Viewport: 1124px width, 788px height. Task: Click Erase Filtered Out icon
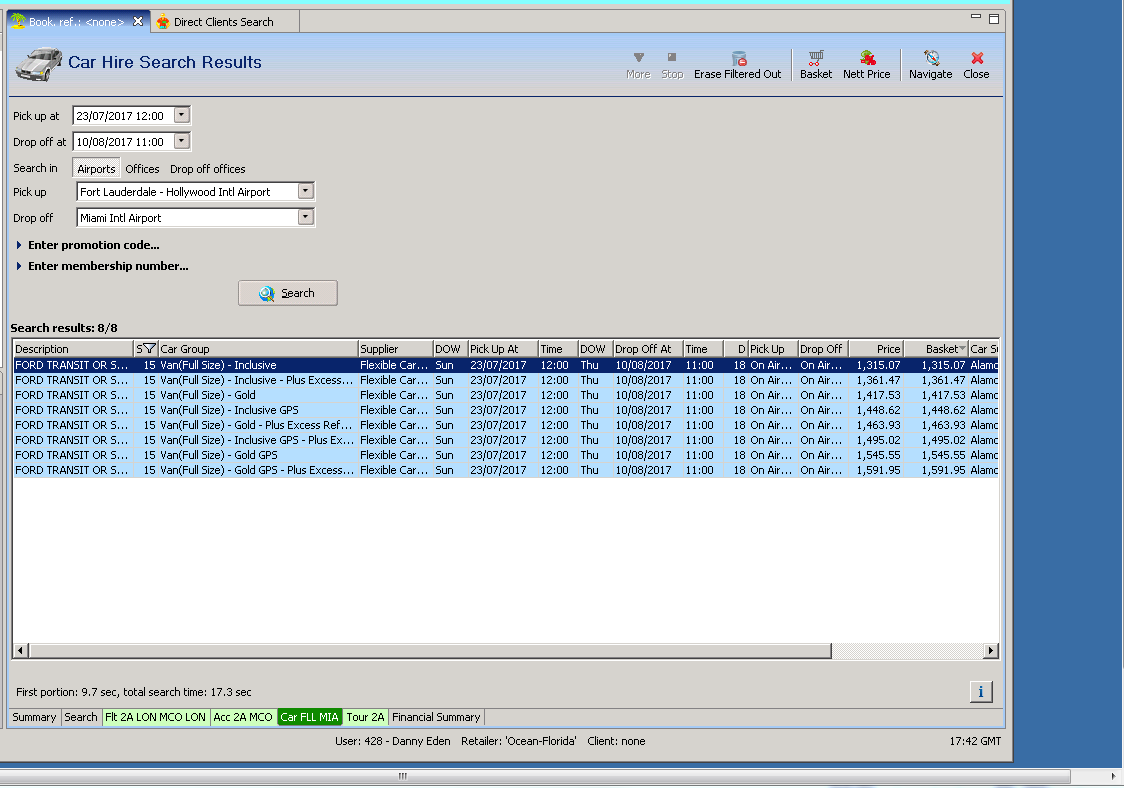738,59
